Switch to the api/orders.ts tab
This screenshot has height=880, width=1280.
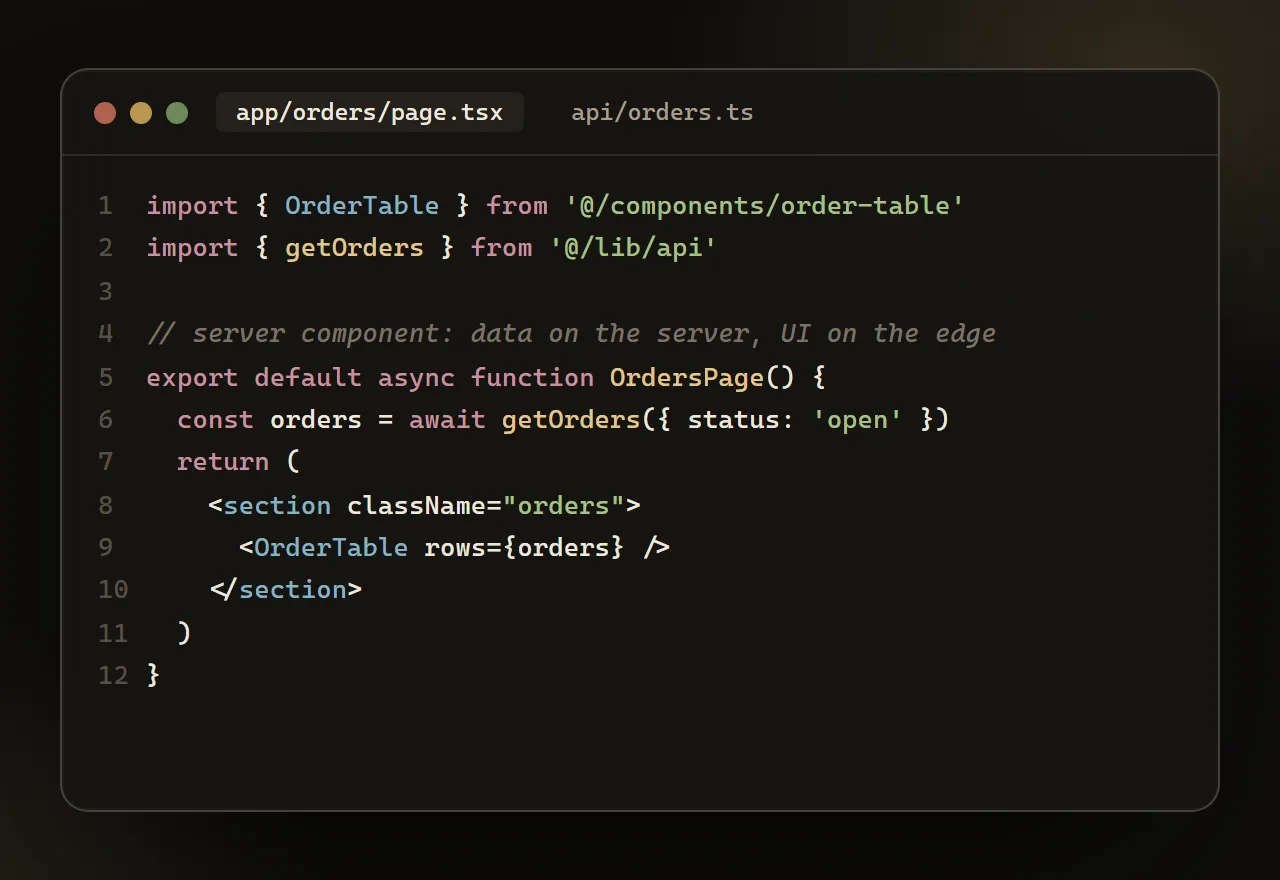tap(662, 113)
